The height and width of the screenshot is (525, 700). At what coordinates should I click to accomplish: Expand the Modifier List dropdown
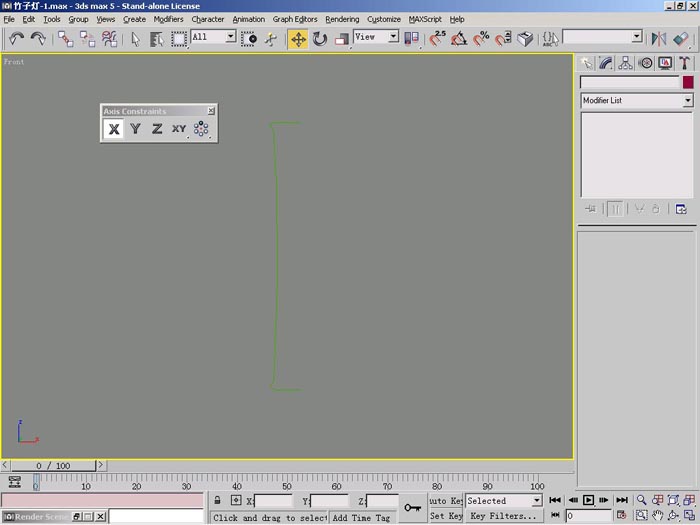688,100
